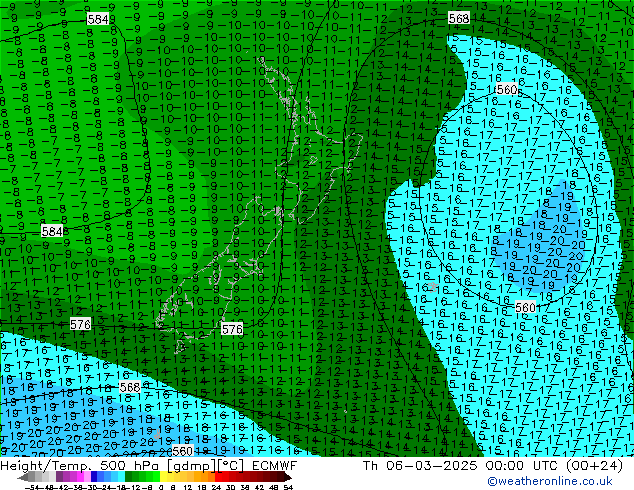Click the 'Height/Temp. 500 hPa' title text

81,466
